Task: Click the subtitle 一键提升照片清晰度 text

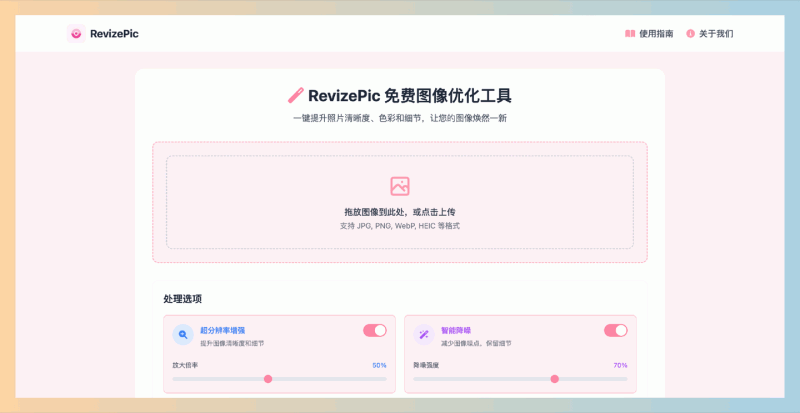Action: (x=400, y=118)
